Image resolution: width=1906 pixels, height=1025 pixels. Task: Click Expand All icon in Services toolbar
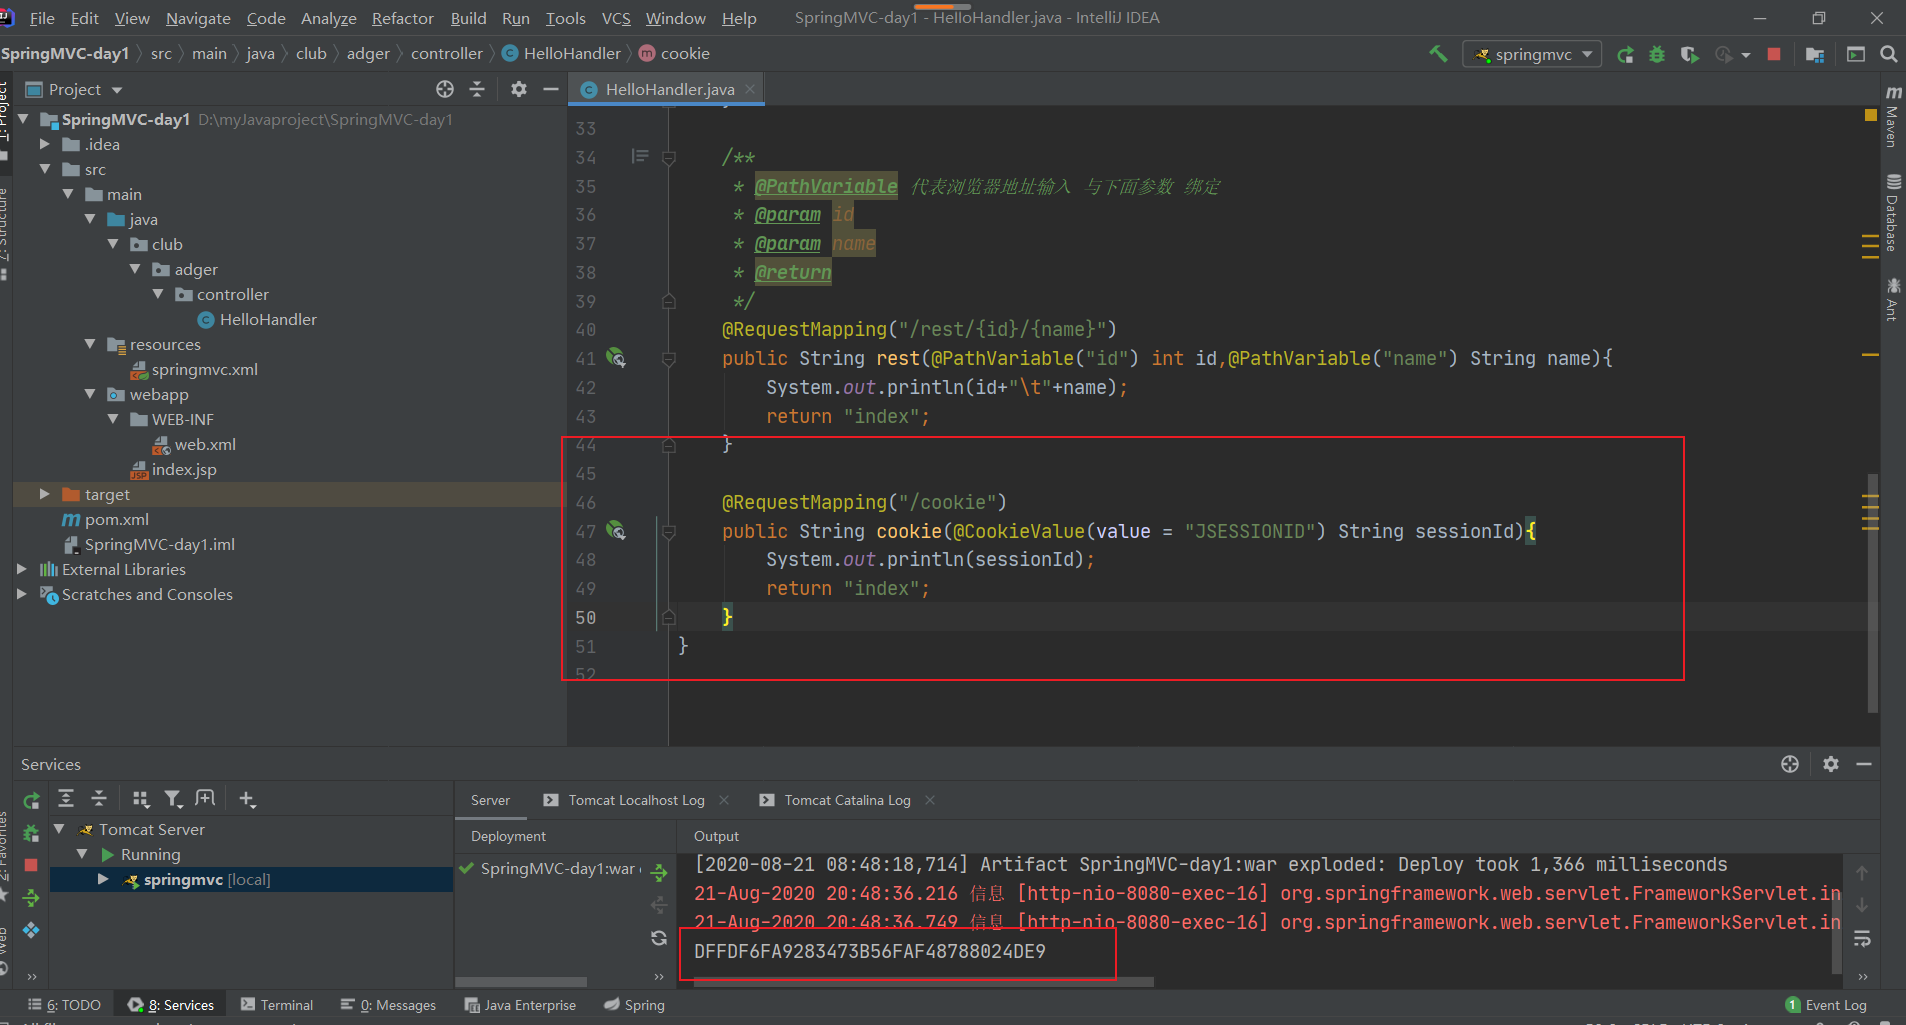click(x=66, y=798)
